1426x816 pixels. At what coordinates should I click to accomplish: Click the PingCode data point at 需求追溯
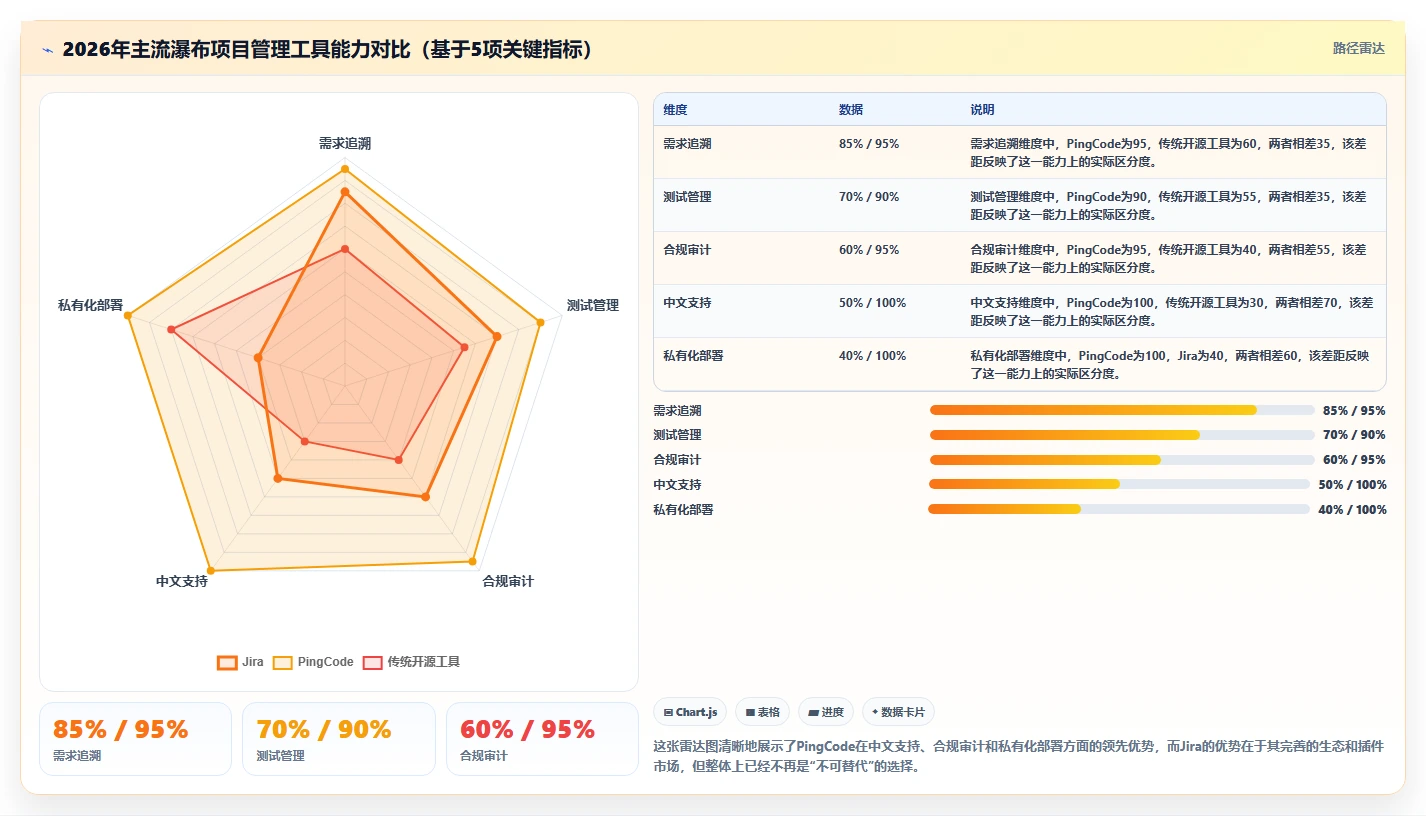tap(345, 168)
